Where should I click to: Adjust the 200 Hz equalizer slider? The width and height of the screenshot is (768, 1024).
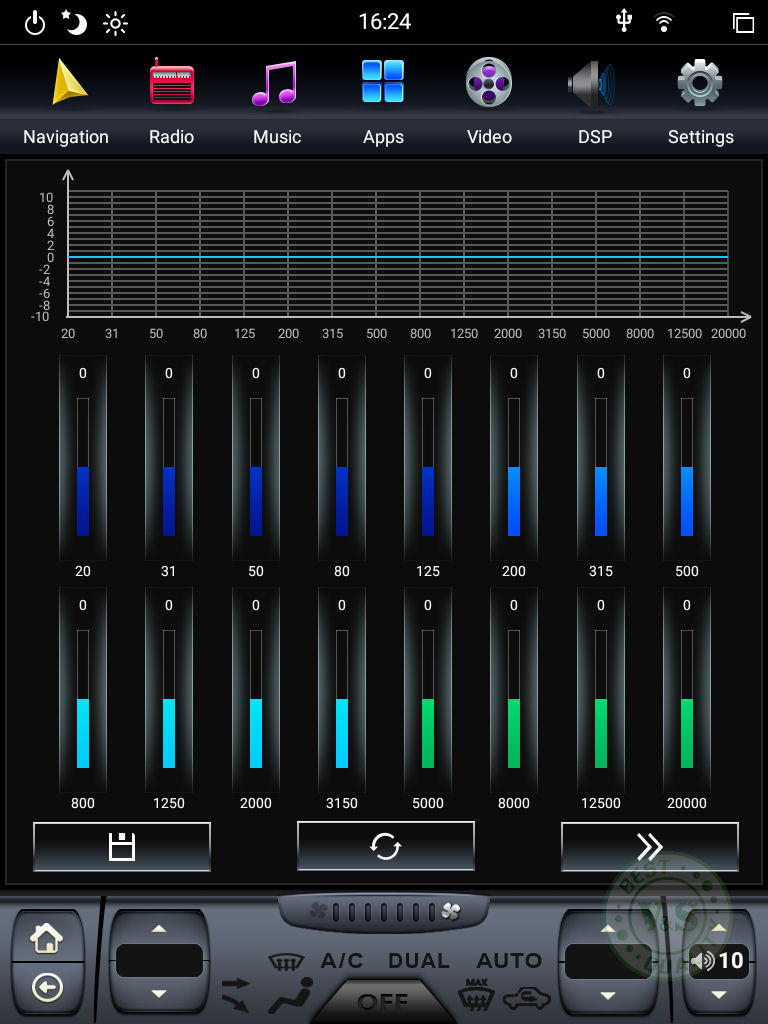click(x=514, y=467)
